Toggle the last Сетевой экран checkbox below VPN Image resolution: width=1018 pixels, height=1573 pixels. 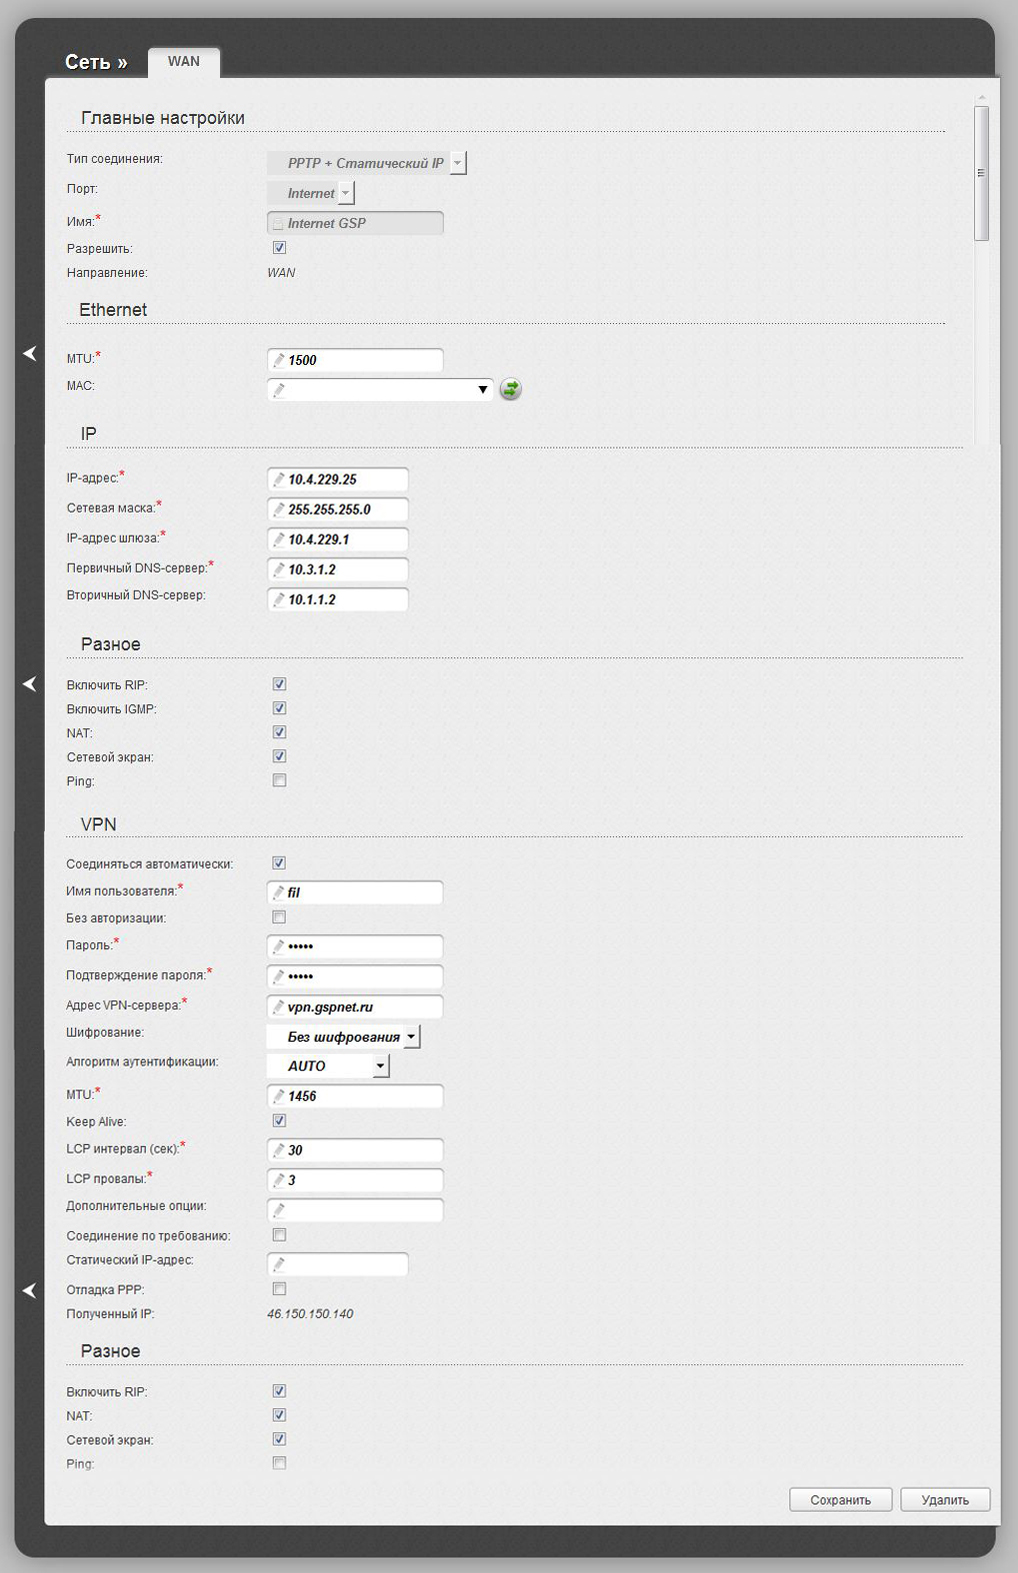pos(279,1439)
